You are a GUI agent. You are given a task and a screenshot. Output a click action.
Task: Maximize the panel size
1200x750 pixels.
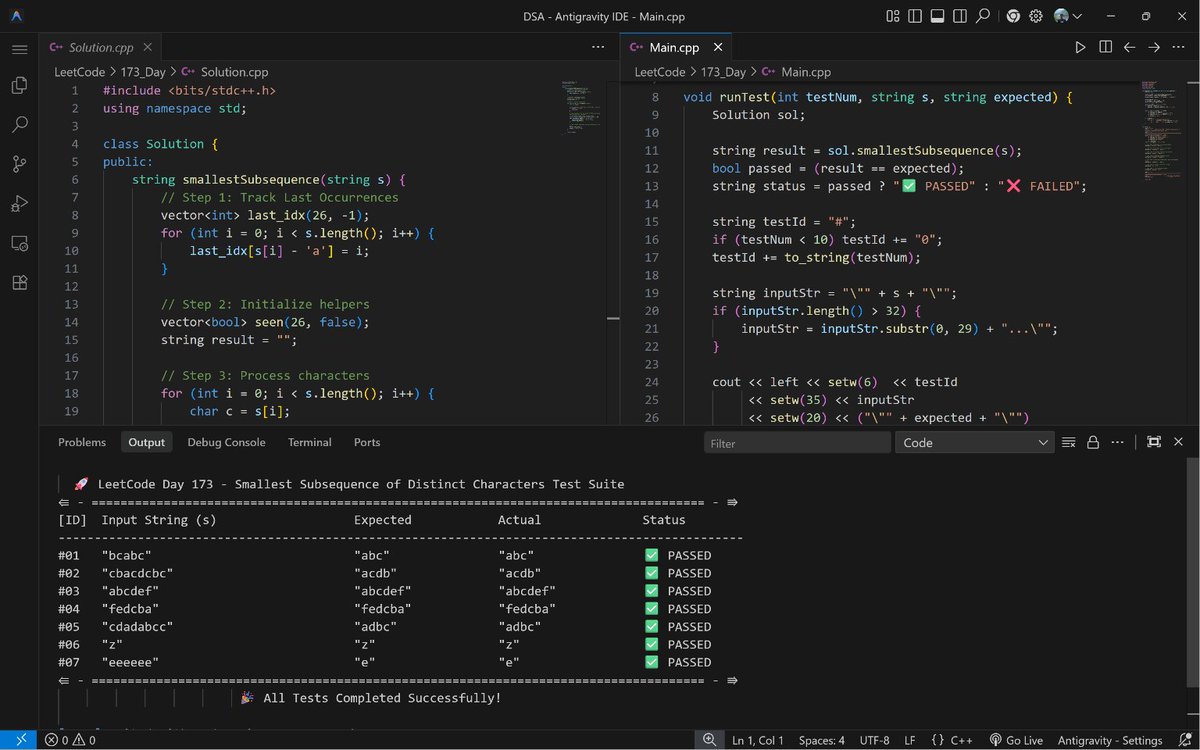pyautogui.click(x=1153, y=442)
